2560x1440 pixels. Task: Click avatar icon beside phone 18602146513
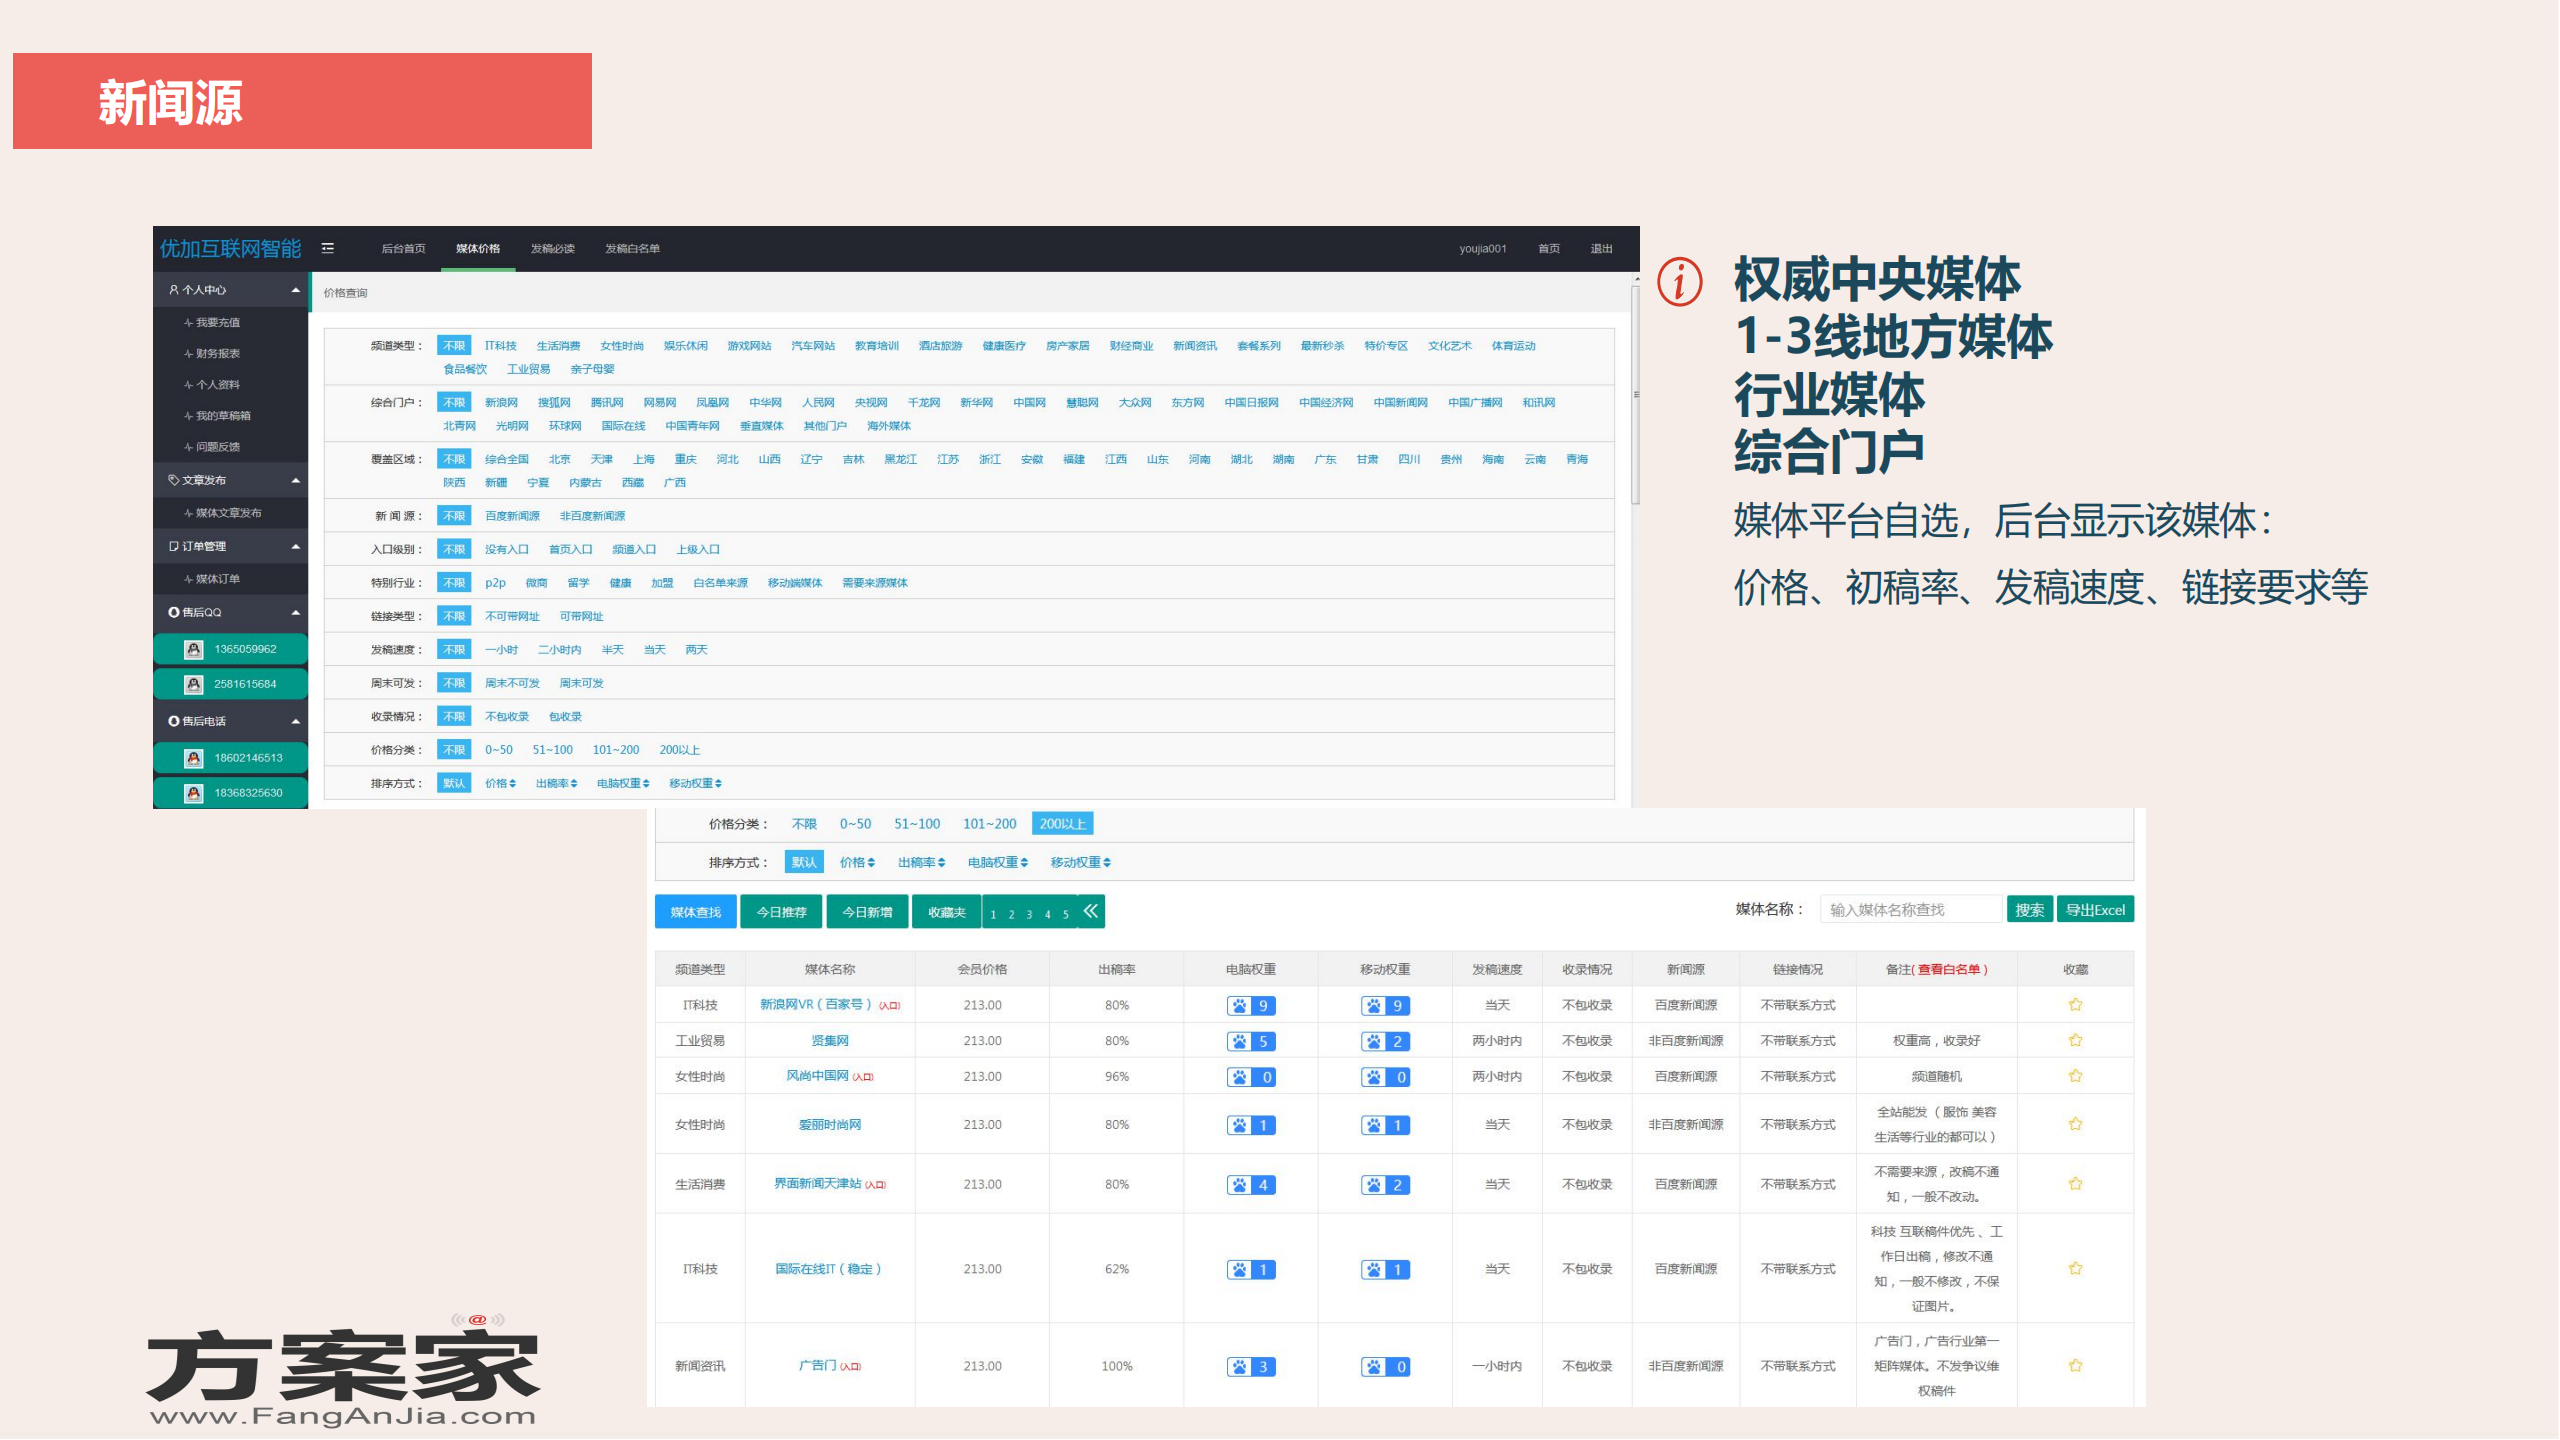pos(194,758)
